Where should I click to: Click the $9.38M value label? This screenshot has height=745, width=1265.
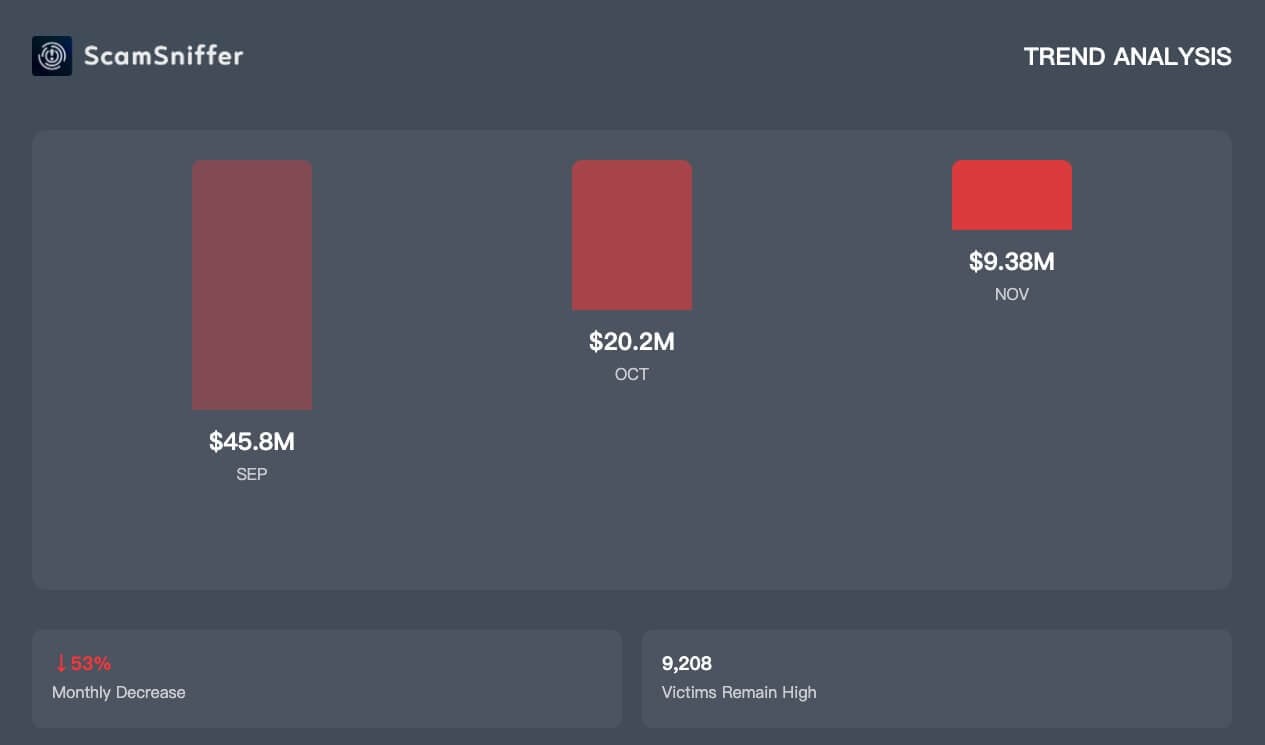(1012, 262)
